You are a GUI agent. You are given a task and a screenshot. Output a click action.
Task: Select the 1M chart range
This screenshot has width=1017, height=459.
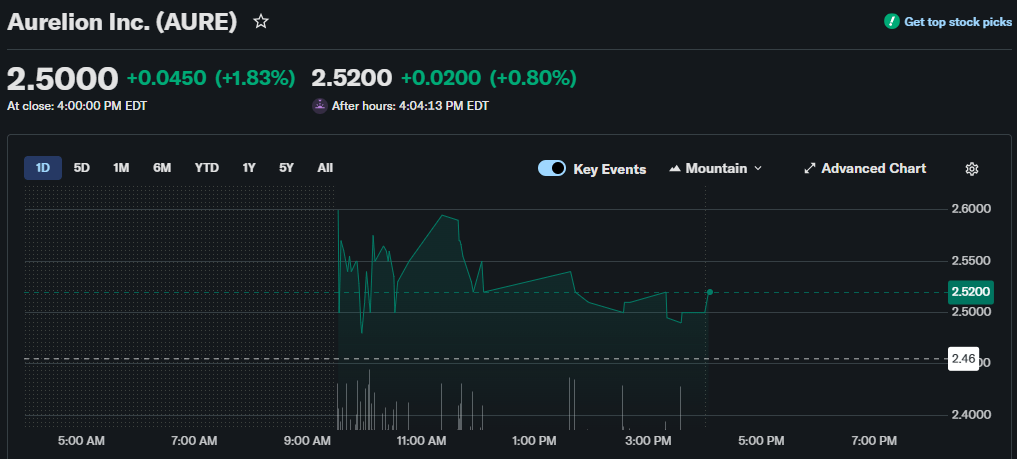point(121,168)
